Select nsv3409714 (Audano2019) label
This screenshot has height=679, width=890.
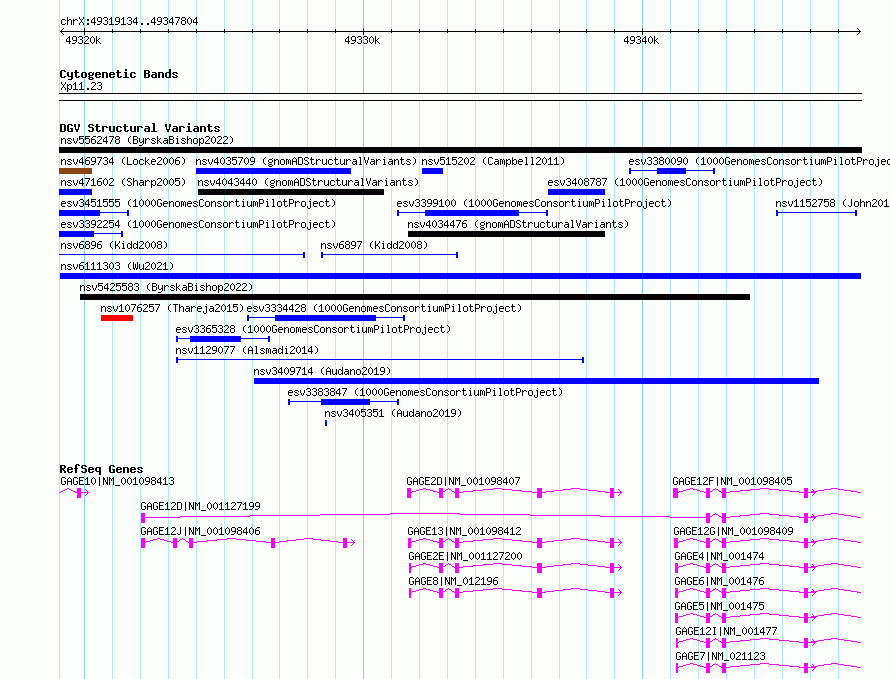click(322, 371)
